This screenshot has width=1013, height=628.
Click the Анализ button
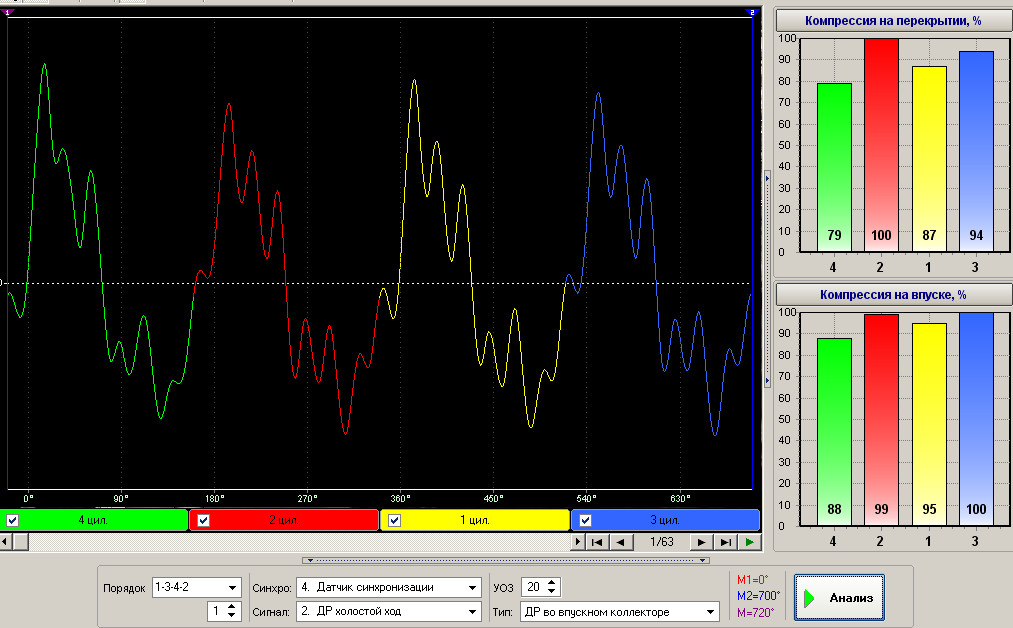tap(839, 598)
